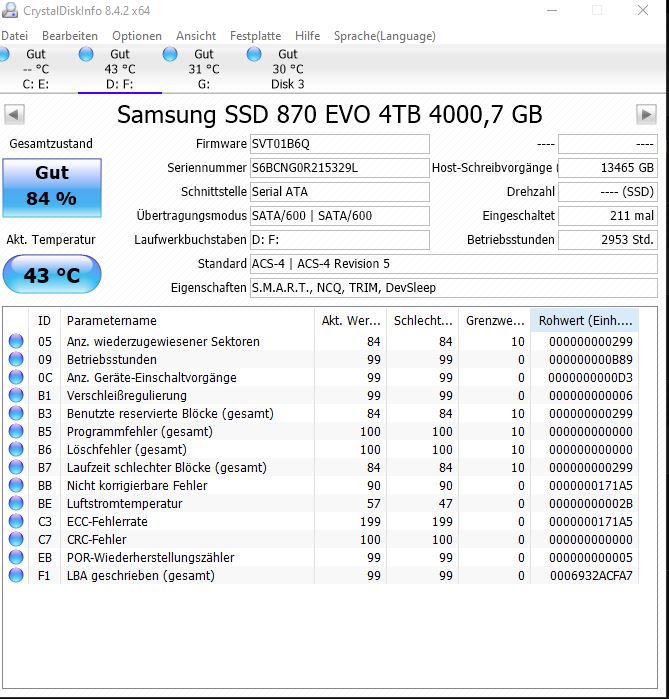
Task: Click the Übertragungsmodus field SATA/600
Action: [x=340, y=216]
